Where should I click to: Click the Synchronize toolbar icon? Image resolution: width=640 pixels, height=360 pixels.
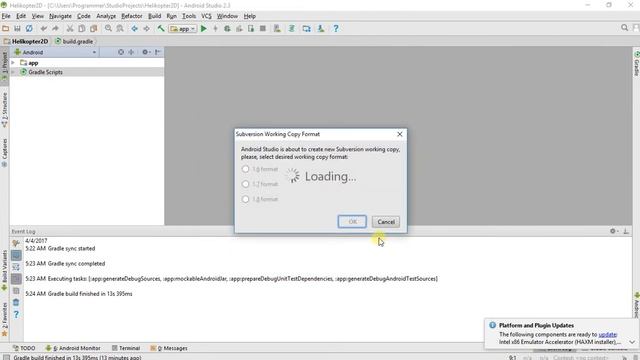[29, 29]
